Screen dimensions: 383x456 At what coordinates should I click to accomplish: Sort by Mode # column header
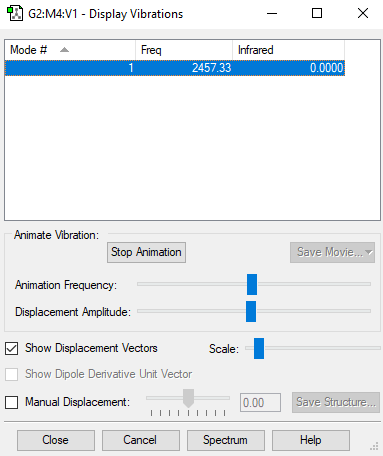70,50
